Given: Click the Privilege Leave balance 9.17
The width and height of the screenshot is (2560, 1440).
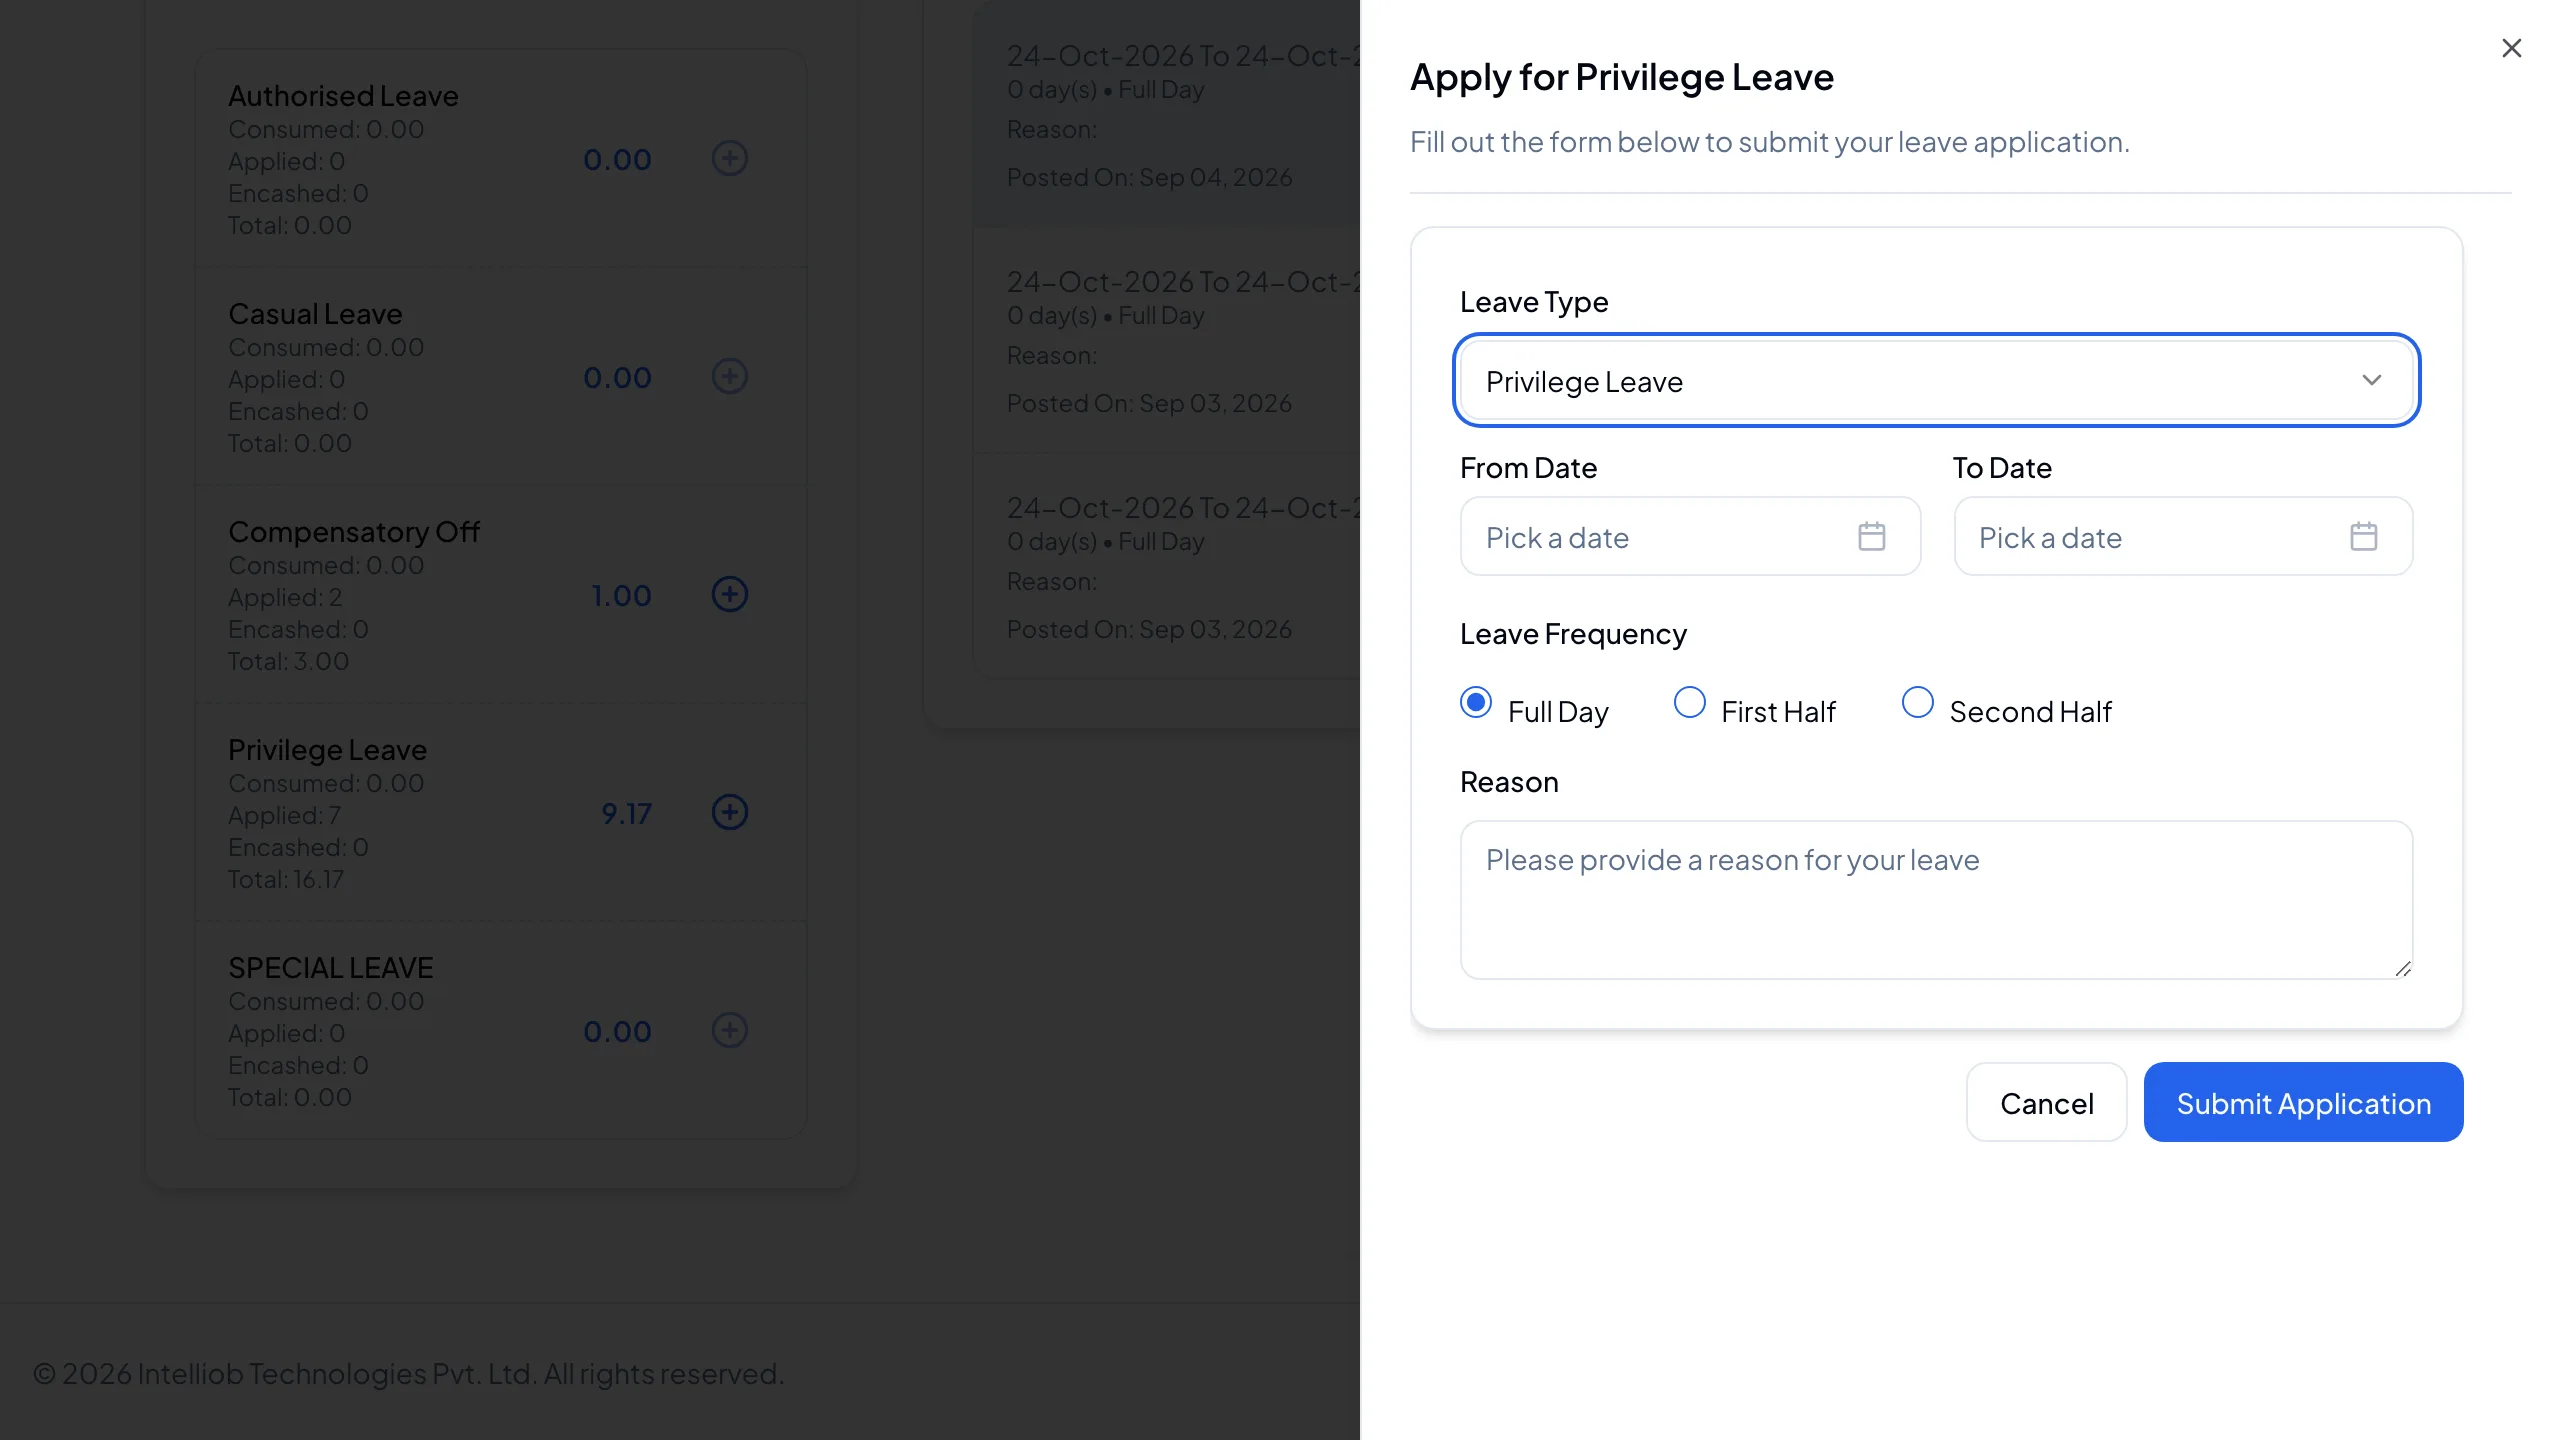Looking at the screenshot, I should [x=626, y=813].
